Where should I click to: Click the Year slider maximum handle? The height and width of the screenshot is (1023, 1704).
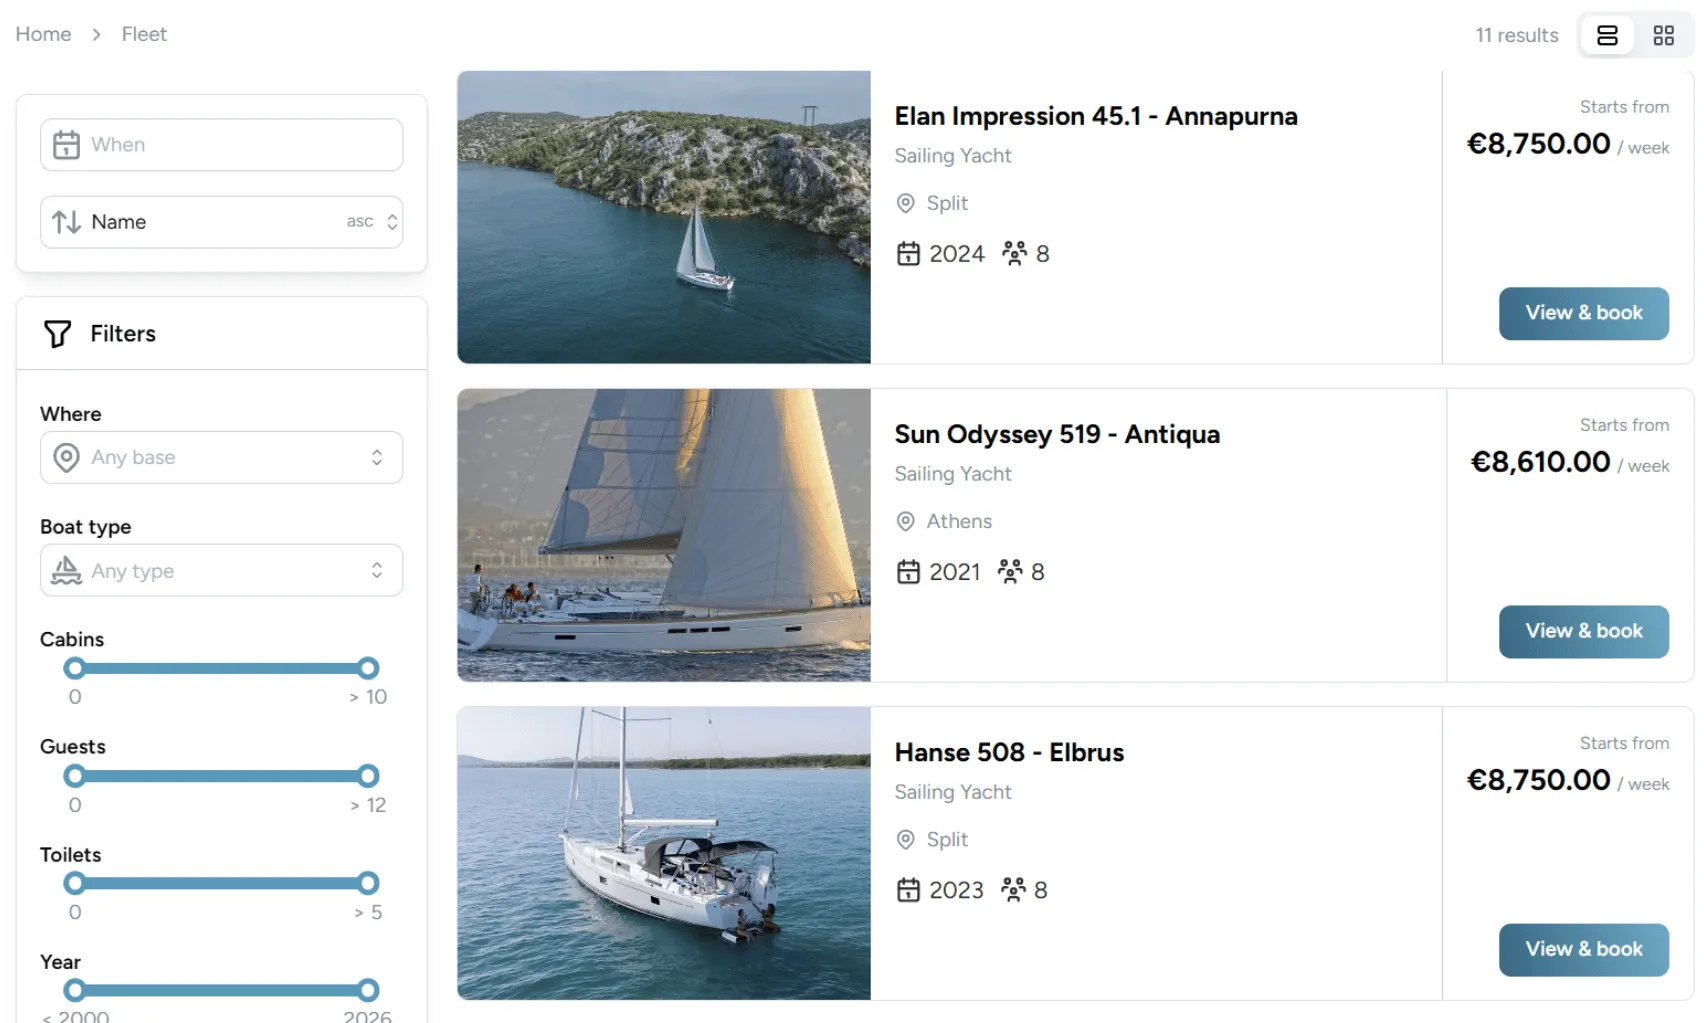point(368,990)
